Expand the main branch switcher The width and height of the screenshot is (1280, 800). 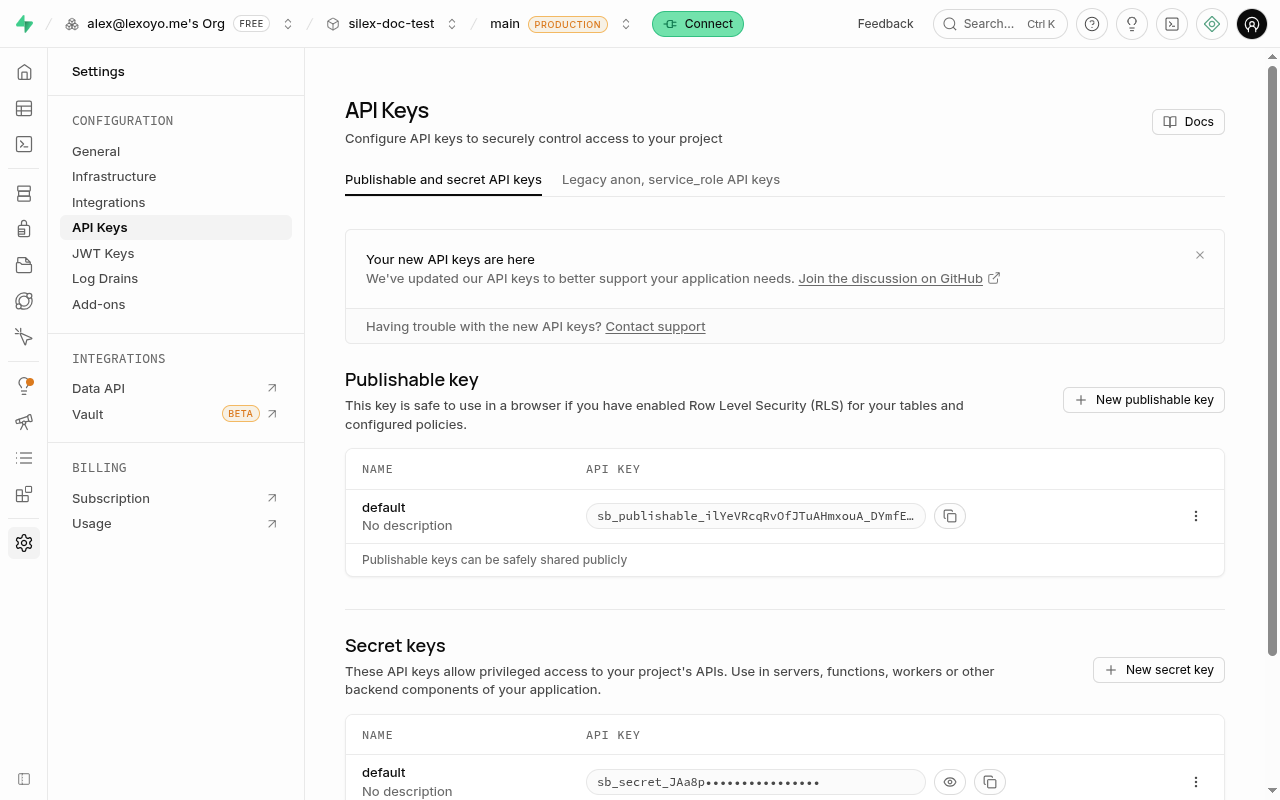coord(626,24)
